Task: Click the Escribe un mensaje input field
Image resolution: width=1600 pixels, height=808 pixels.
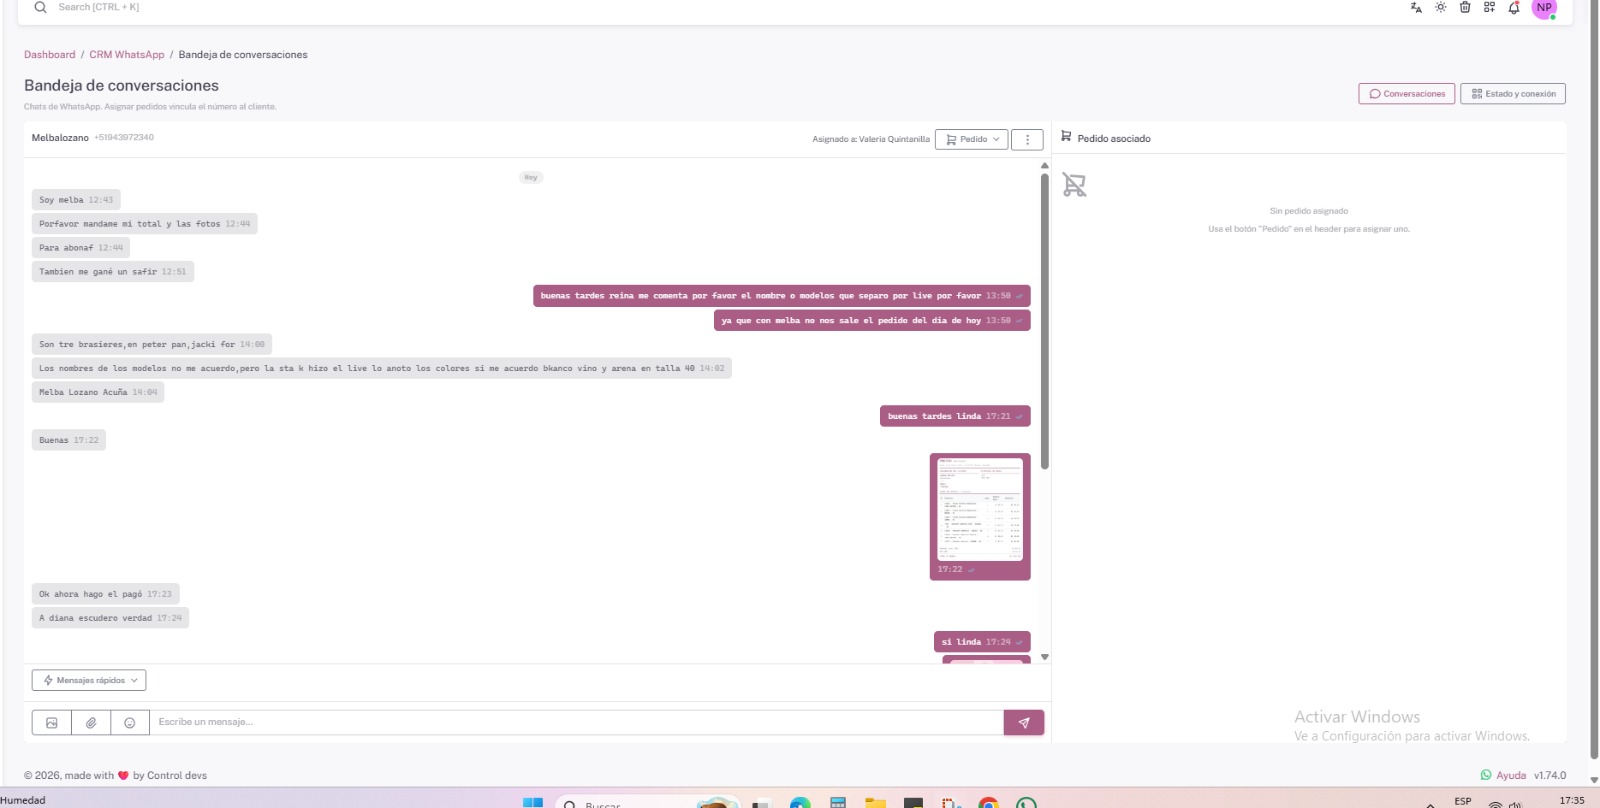Action: [575, 722]
